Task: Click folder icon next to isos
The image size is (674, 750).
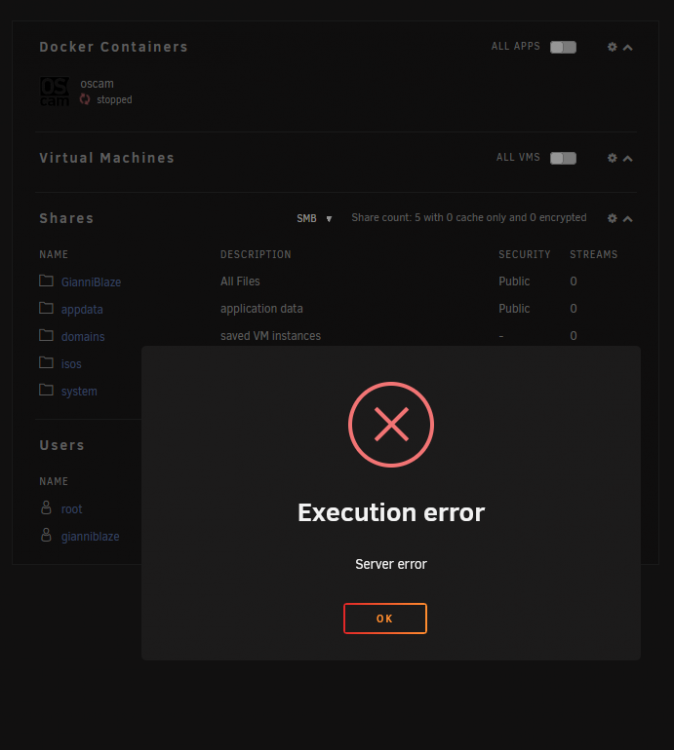Action: pyautogui.click(x=46, y=363)
